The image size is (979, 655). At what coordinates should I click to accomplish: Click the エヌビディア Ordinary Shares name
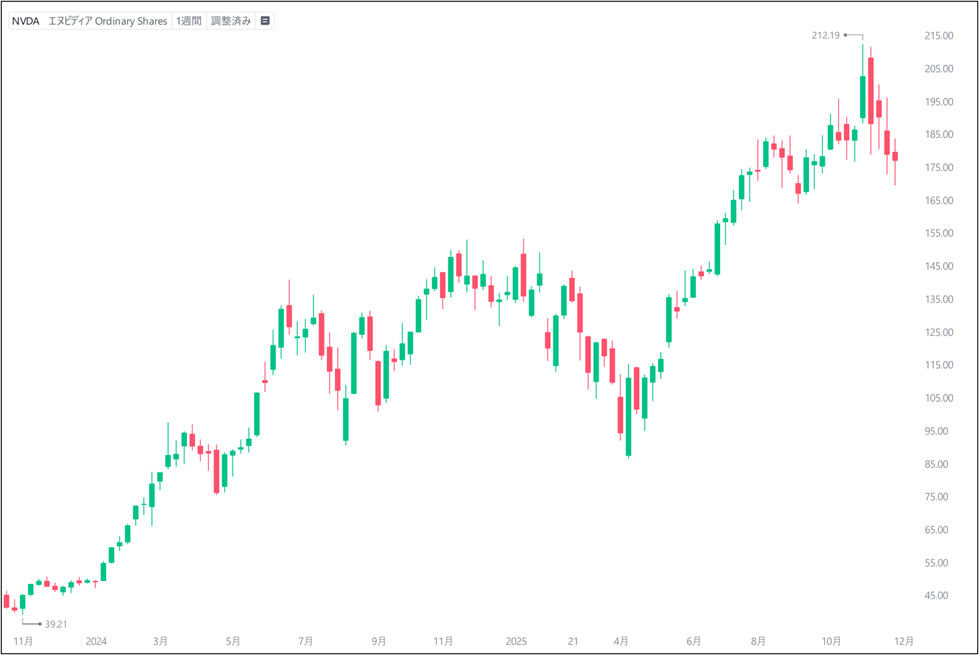click(x=109, y=20)
